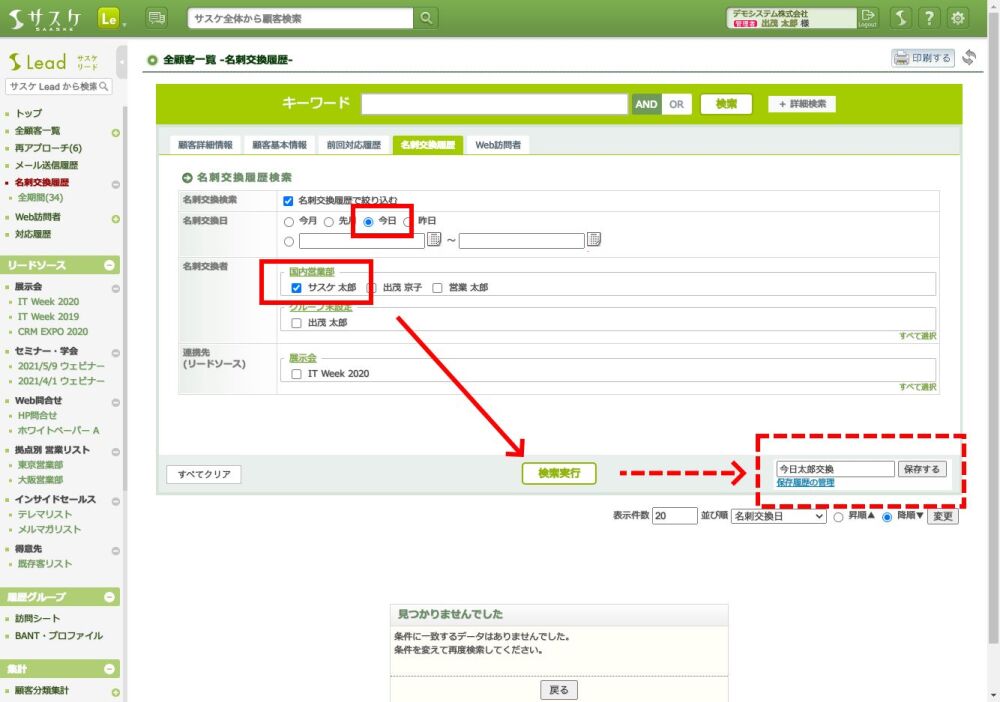
Task: Click the magnifier search icon in top bar
Action: 427,18
